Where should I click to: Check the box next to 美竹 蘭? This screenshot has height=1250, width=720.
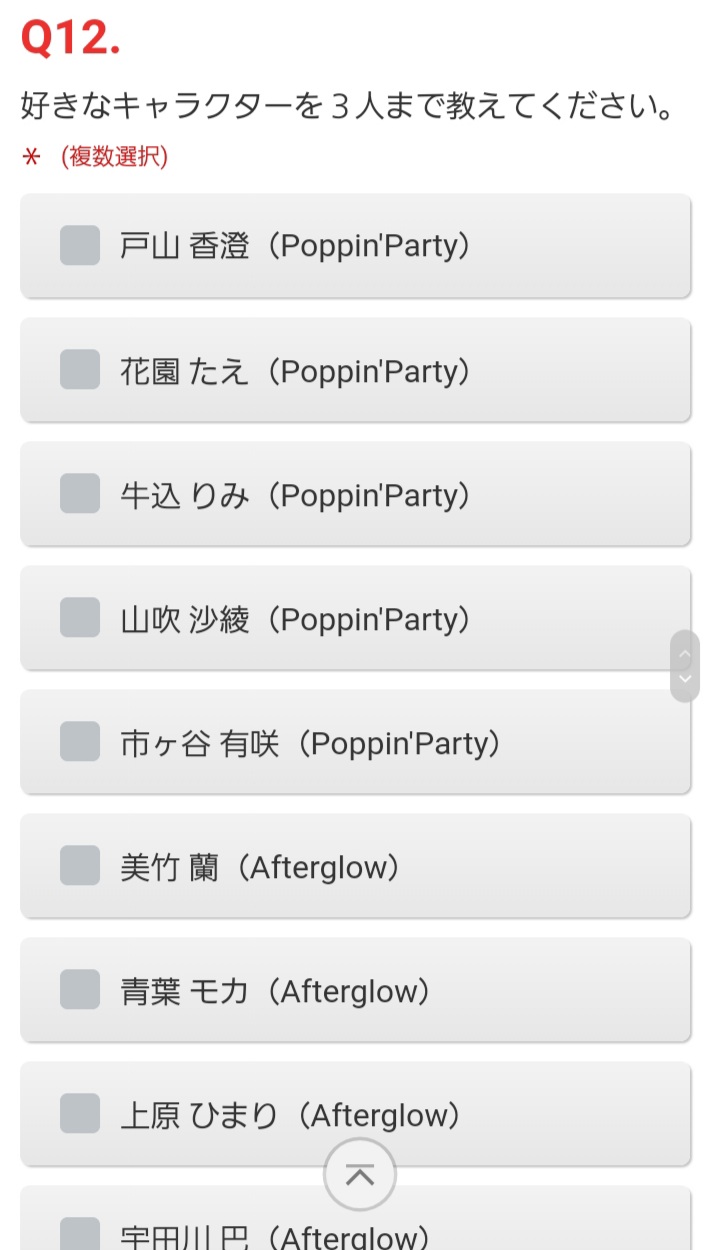pos(80,866)
